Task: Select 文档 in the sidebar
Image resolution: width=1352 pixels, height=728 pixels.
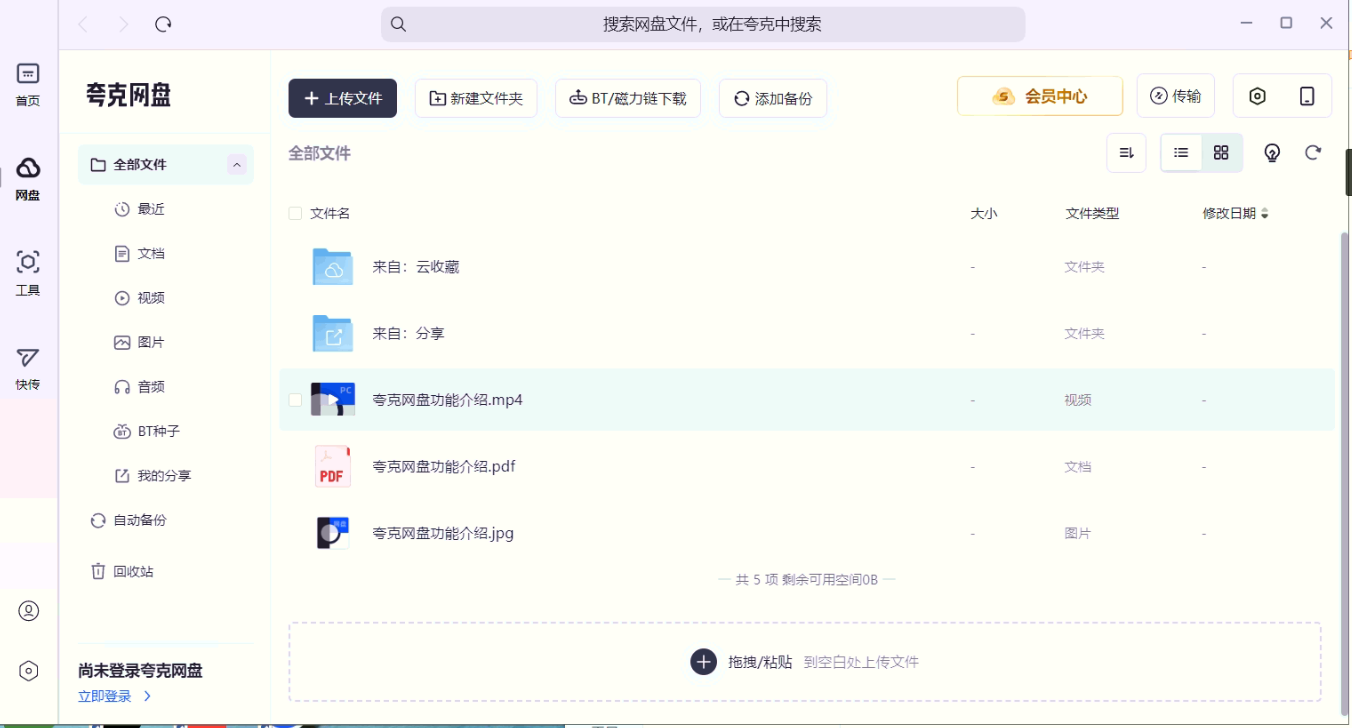Action: pyautogui.click(x=151, y=254)
